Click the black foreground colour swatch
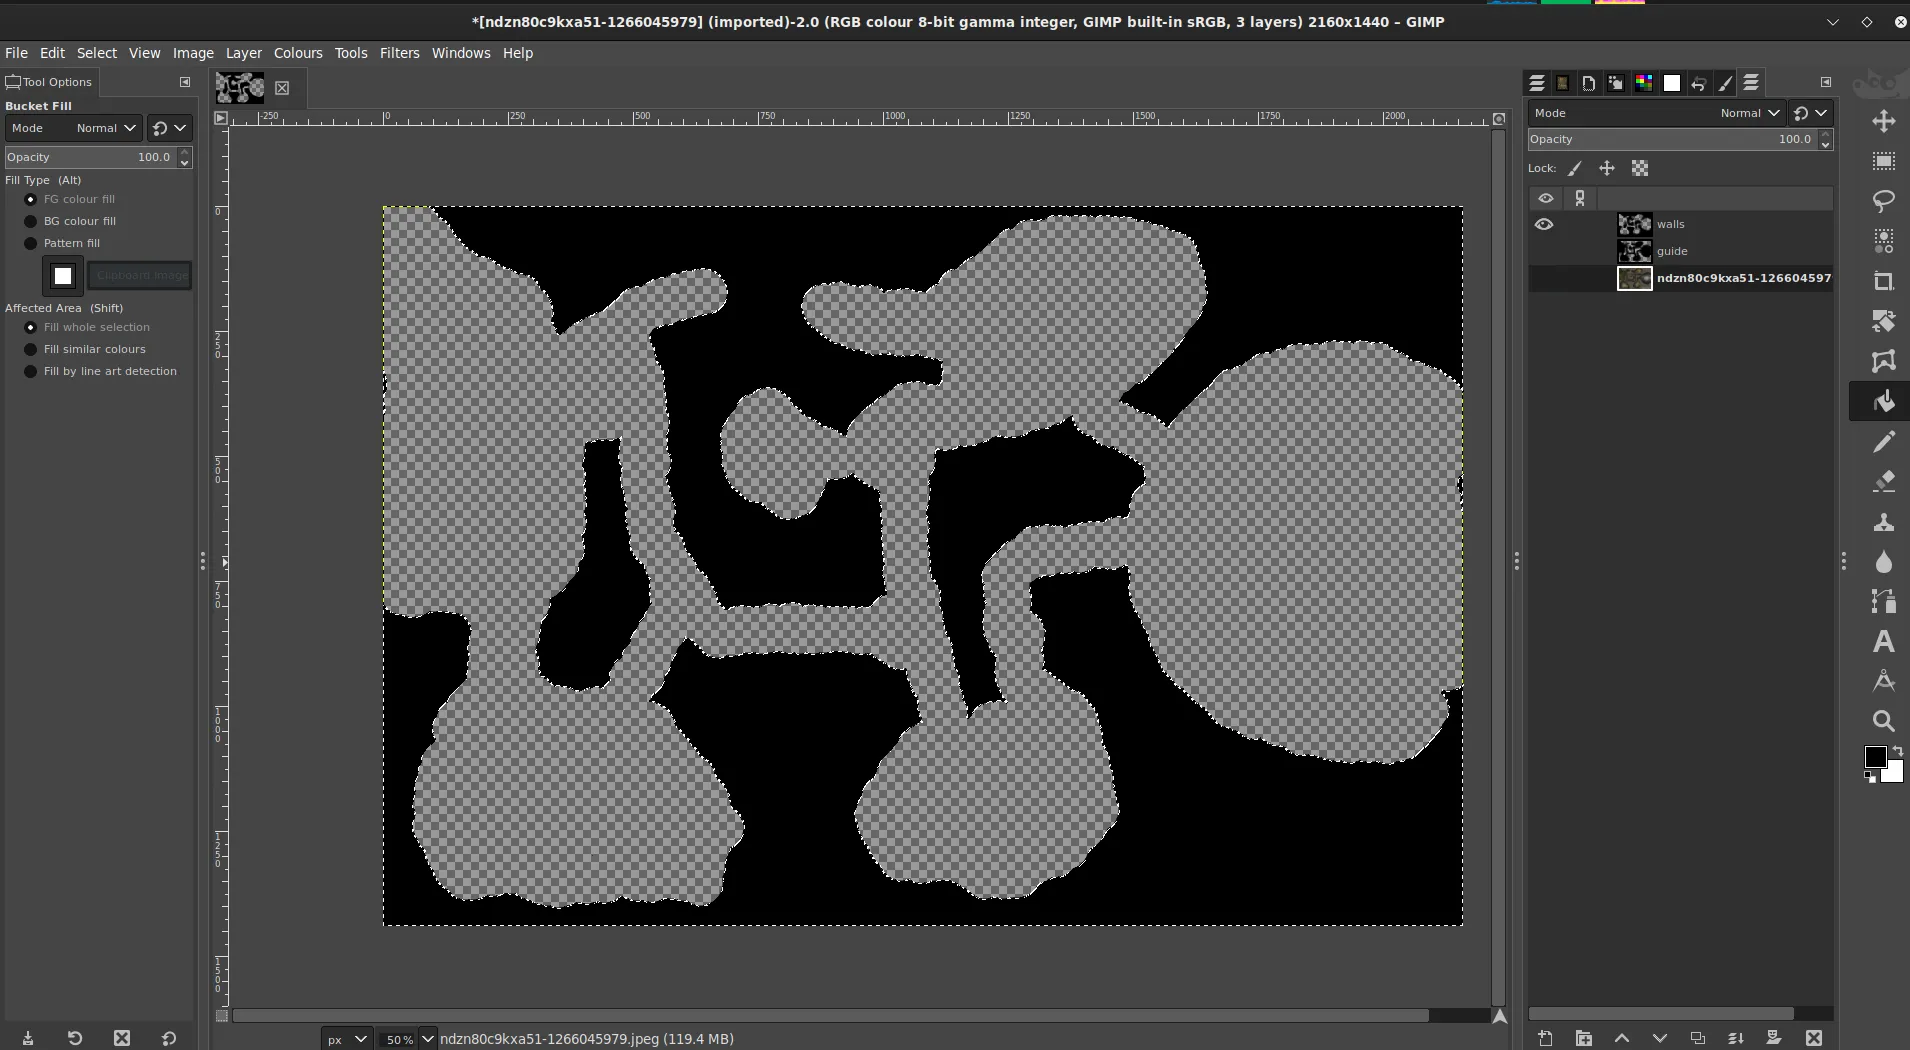The height and width of the screenshot is (1050, 1910). [1874, 756]
